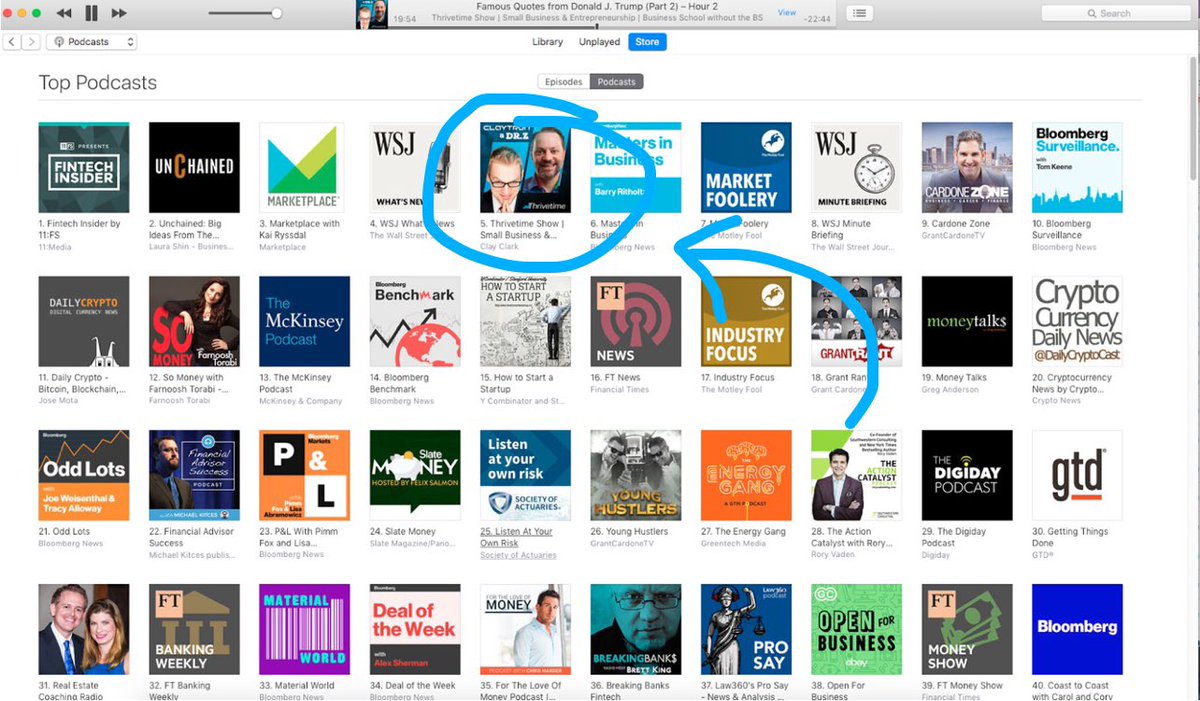Click the "9. Cardone Zone" title

(956, 224)
